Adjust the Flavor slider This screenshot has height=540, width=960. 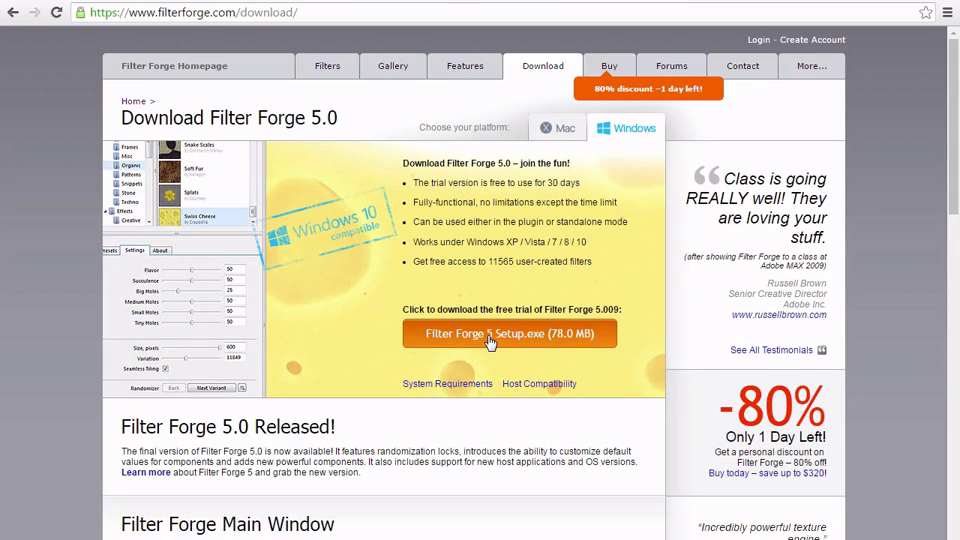(x=191, y=270)
